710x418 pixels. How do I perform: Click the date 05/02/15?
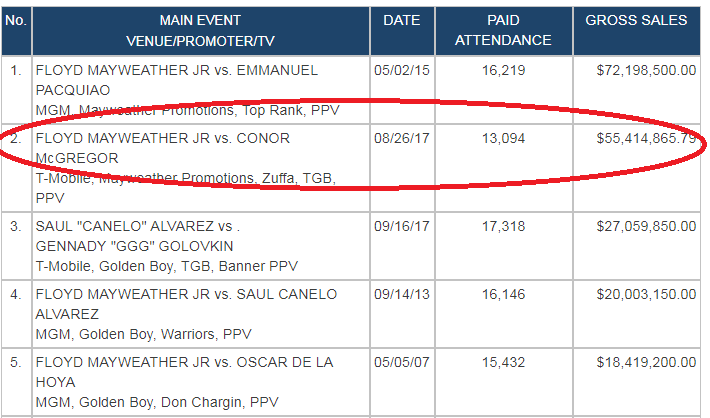tap(400, 71)
